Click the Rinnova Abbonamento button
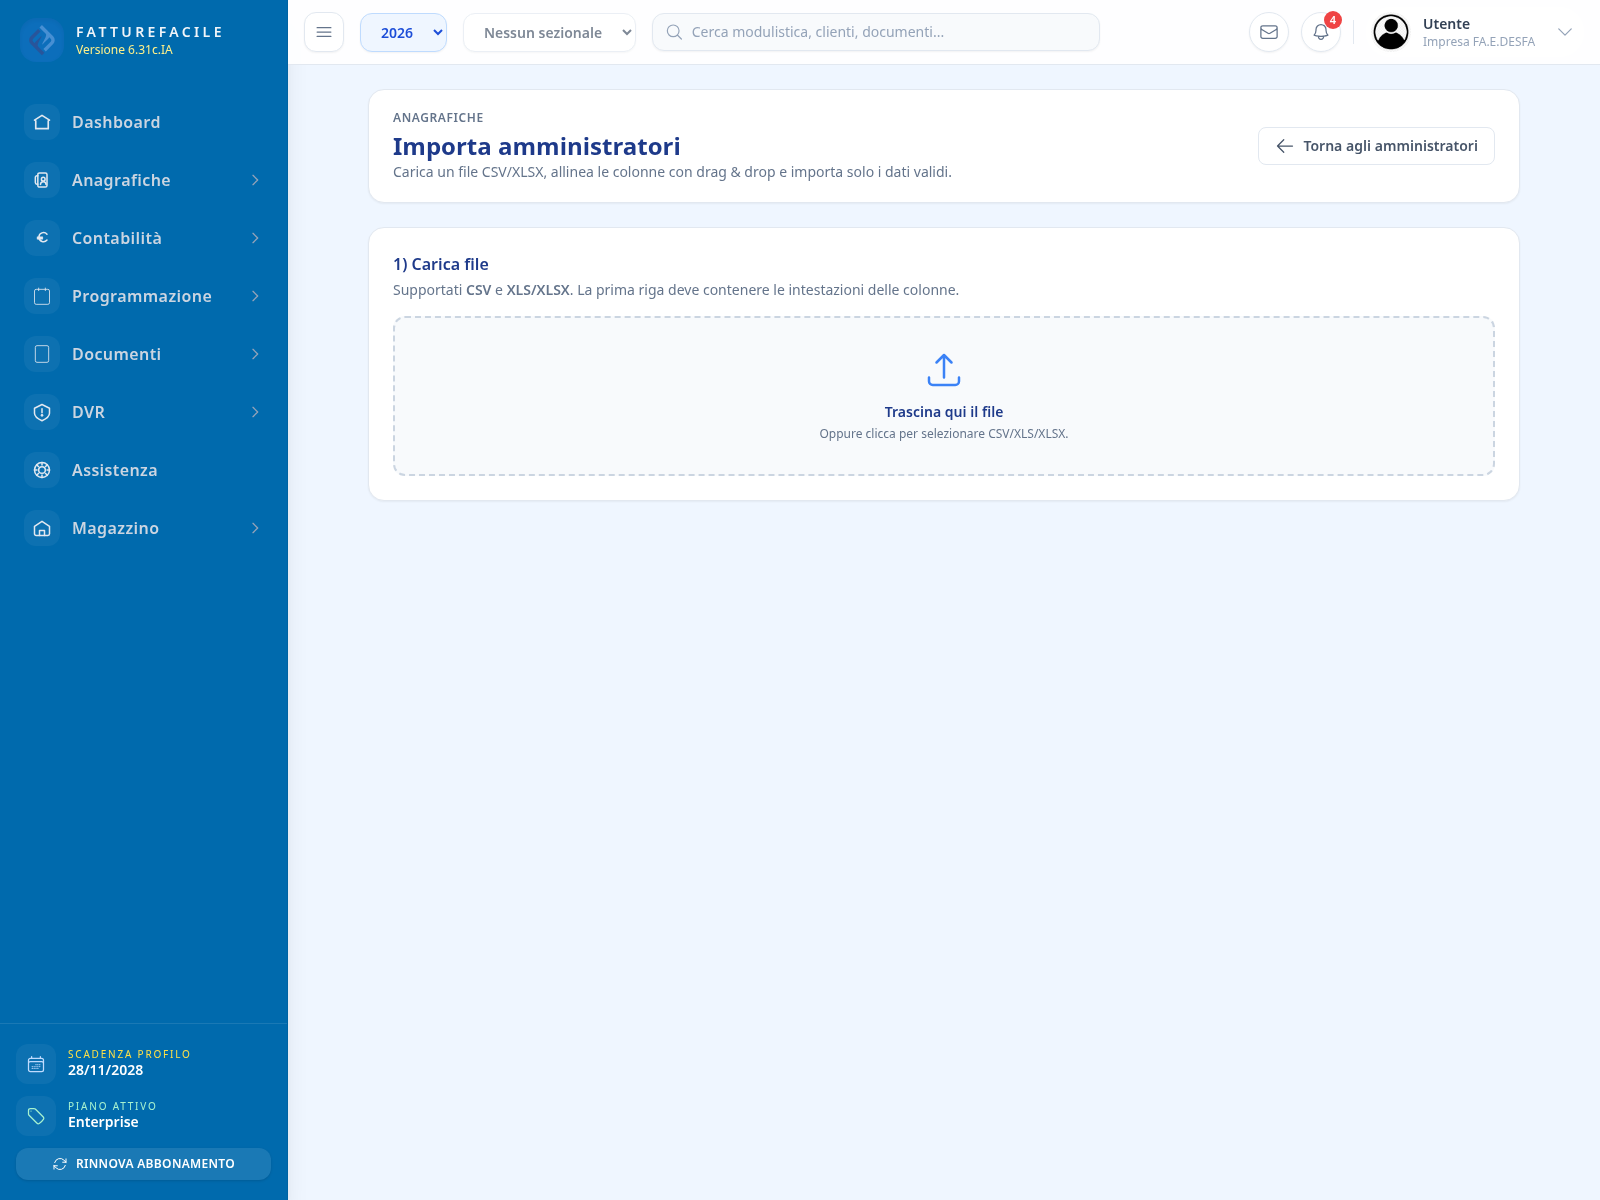Image resolution: width=1600 pixels, height=1200 pixels. pos(143,1164)
